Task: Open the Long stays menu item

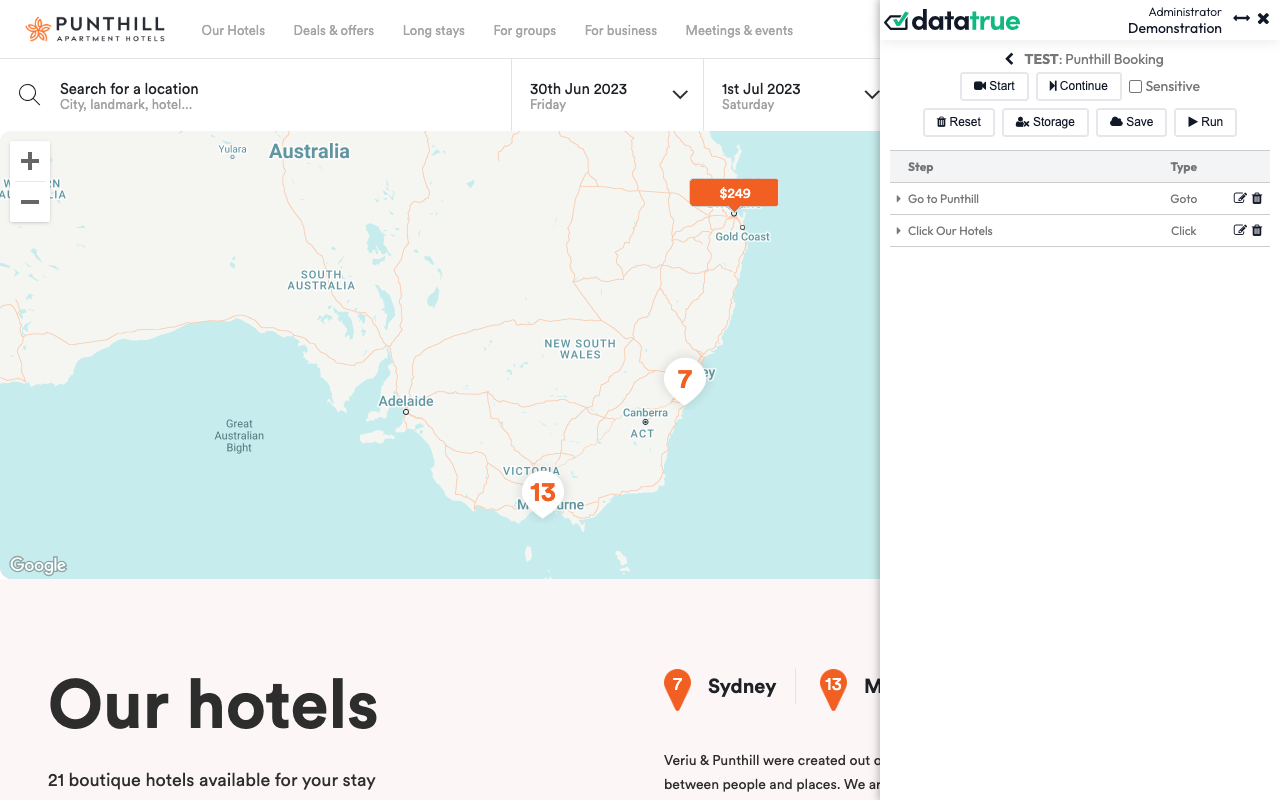Action: coord(433,30)
